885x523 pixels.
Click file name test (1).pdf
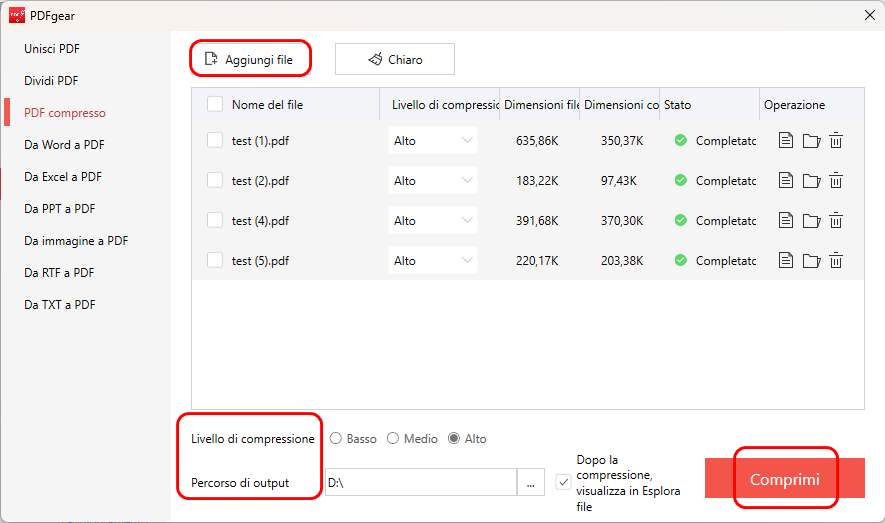260,140
